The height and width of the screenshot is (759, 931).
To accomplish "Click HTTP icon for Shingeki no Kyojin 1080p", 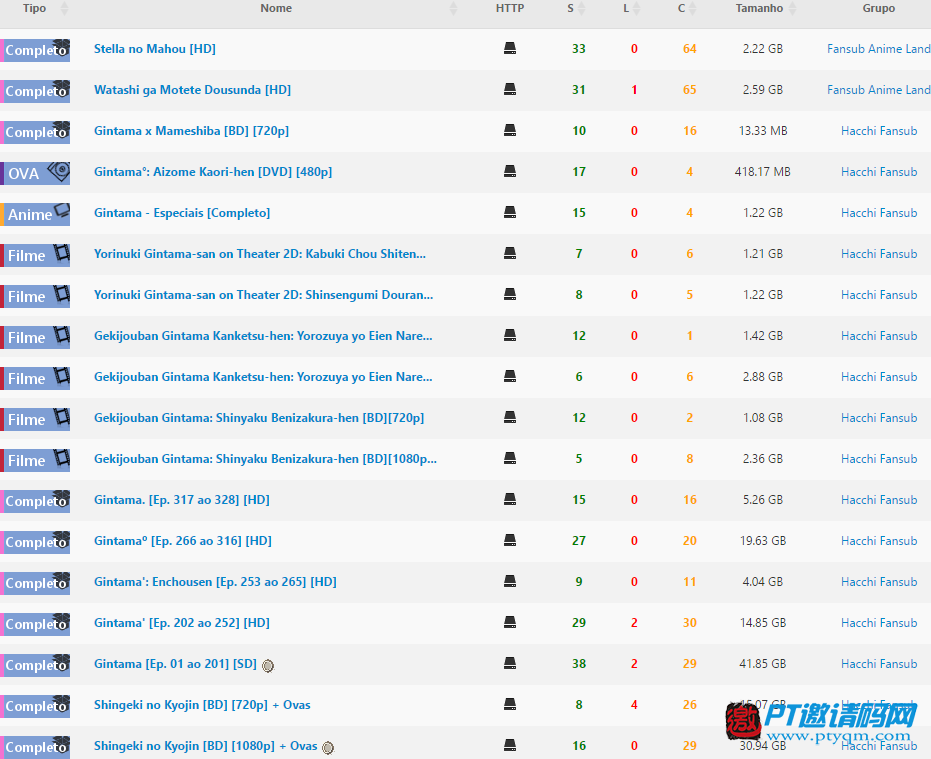I will [x=509, y=745].
